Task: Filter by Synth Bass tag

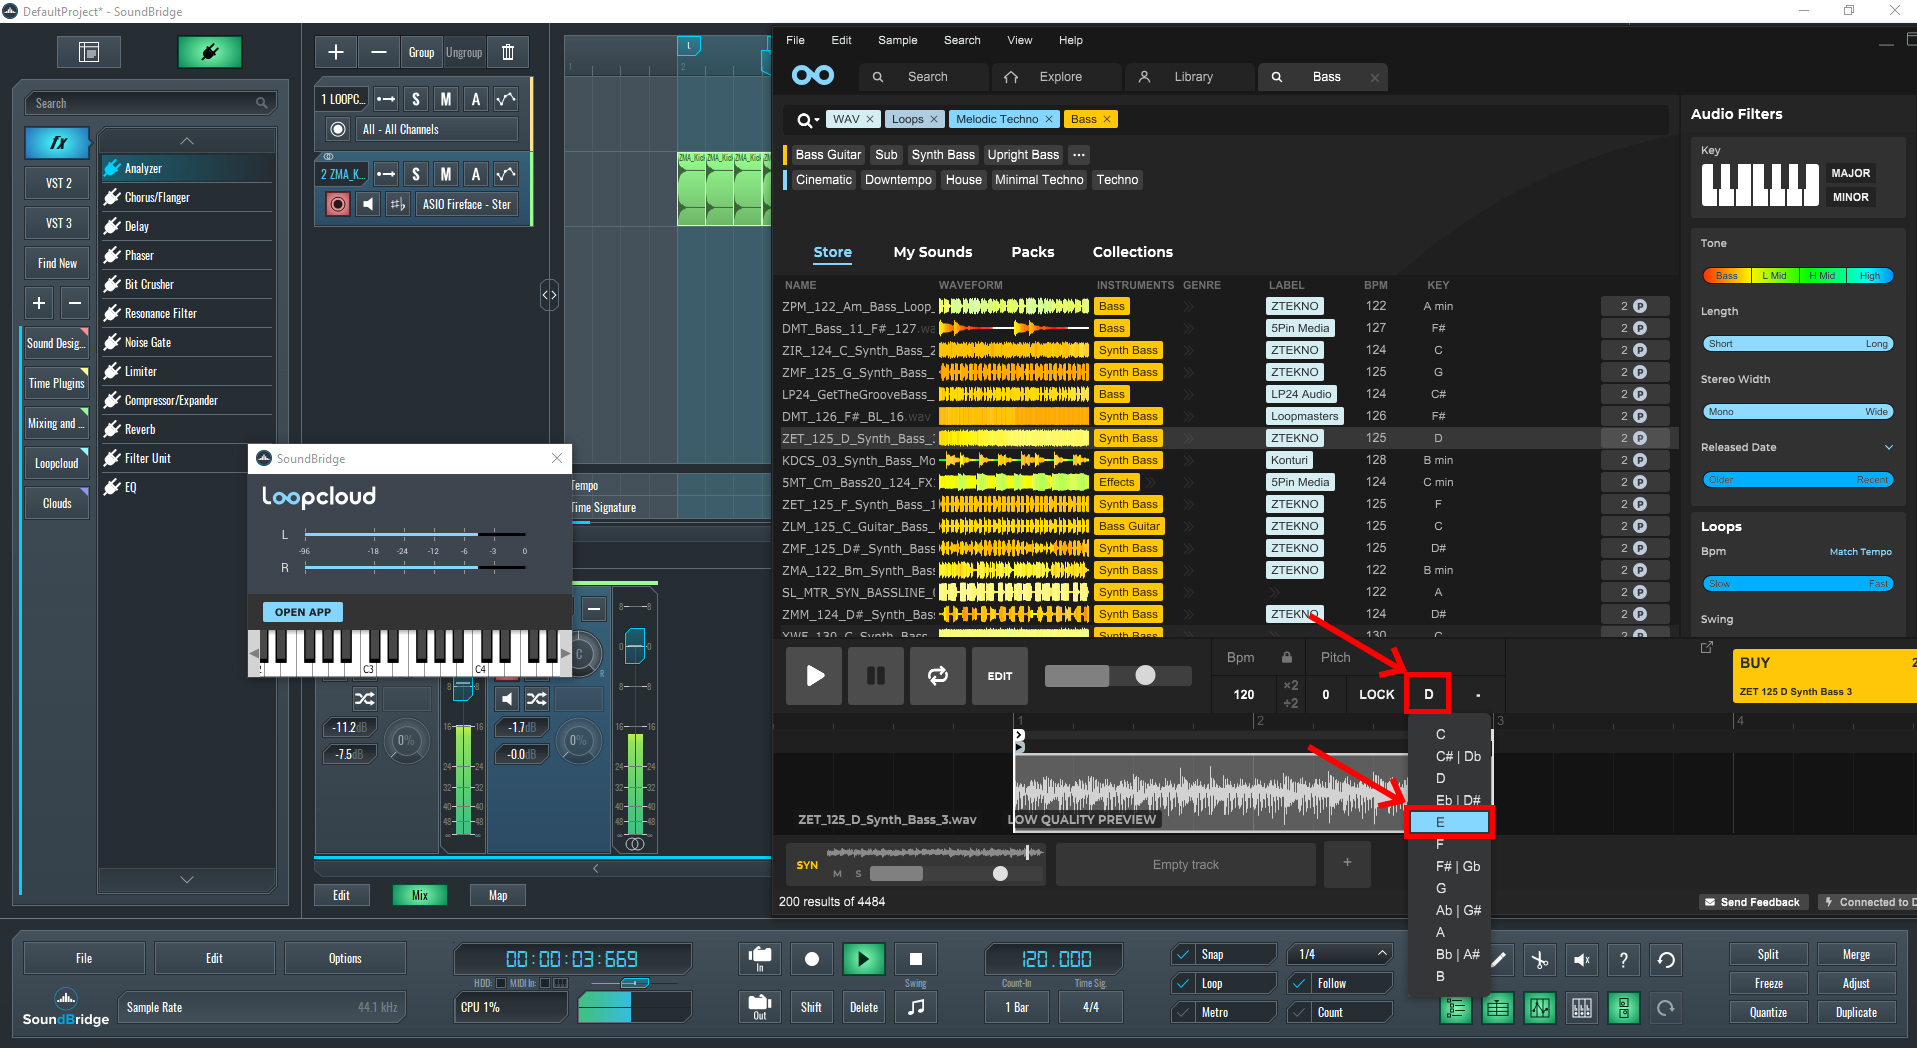Action: 942,155
